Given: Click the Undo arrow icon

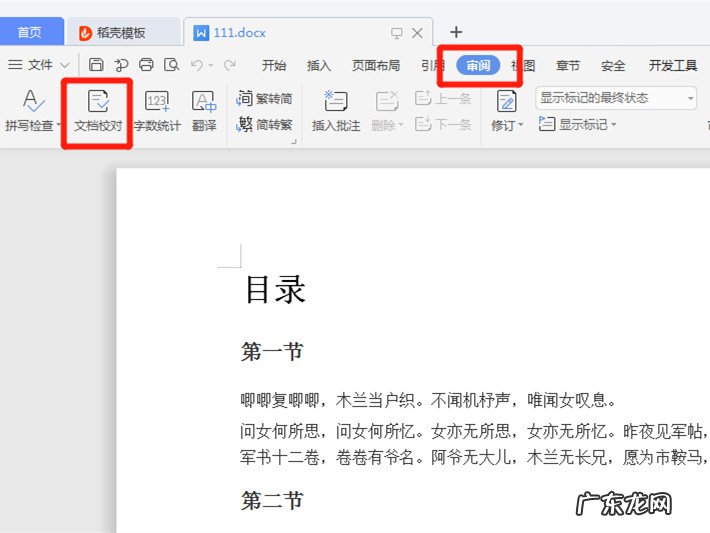Looking at the screenshot, I should click(x=197, y=65).
